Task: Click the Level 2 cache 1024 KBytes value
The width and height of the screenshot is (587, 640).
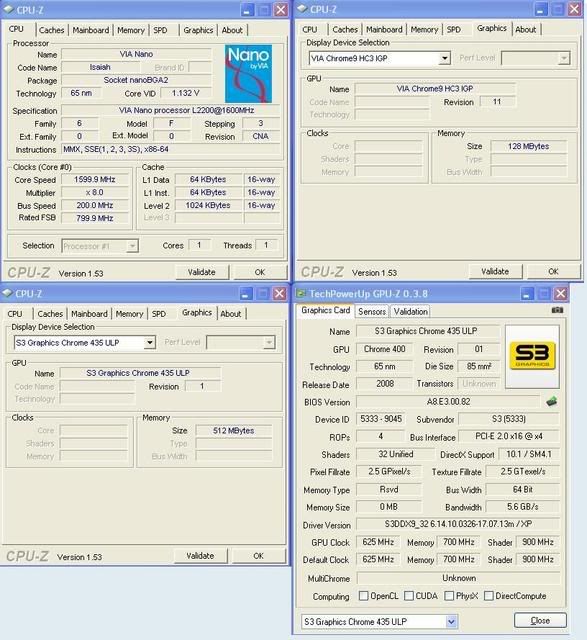Action: pos(208,205)
